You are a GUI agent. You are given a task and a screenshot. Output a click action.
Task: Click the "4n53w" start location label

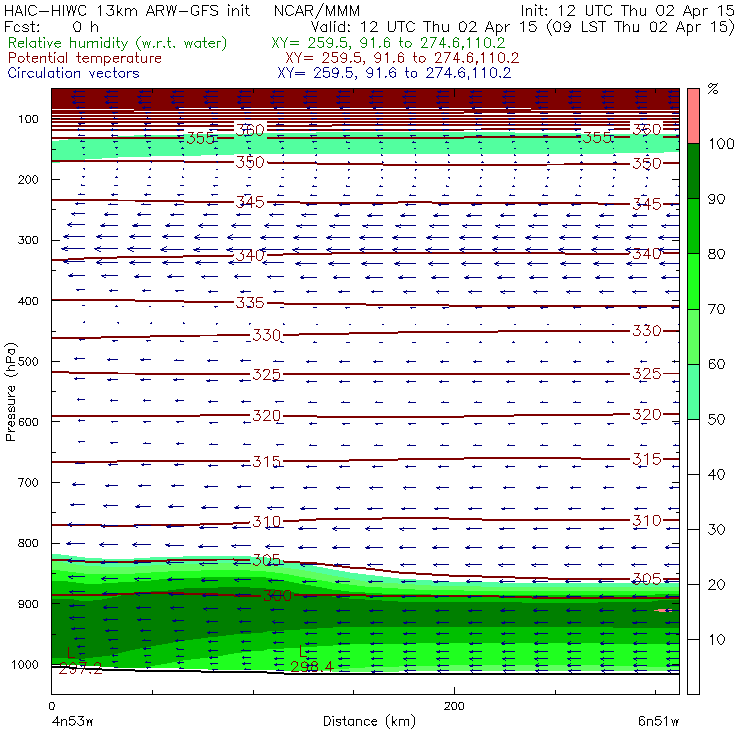pyautogui.click(x=73, y=722)
